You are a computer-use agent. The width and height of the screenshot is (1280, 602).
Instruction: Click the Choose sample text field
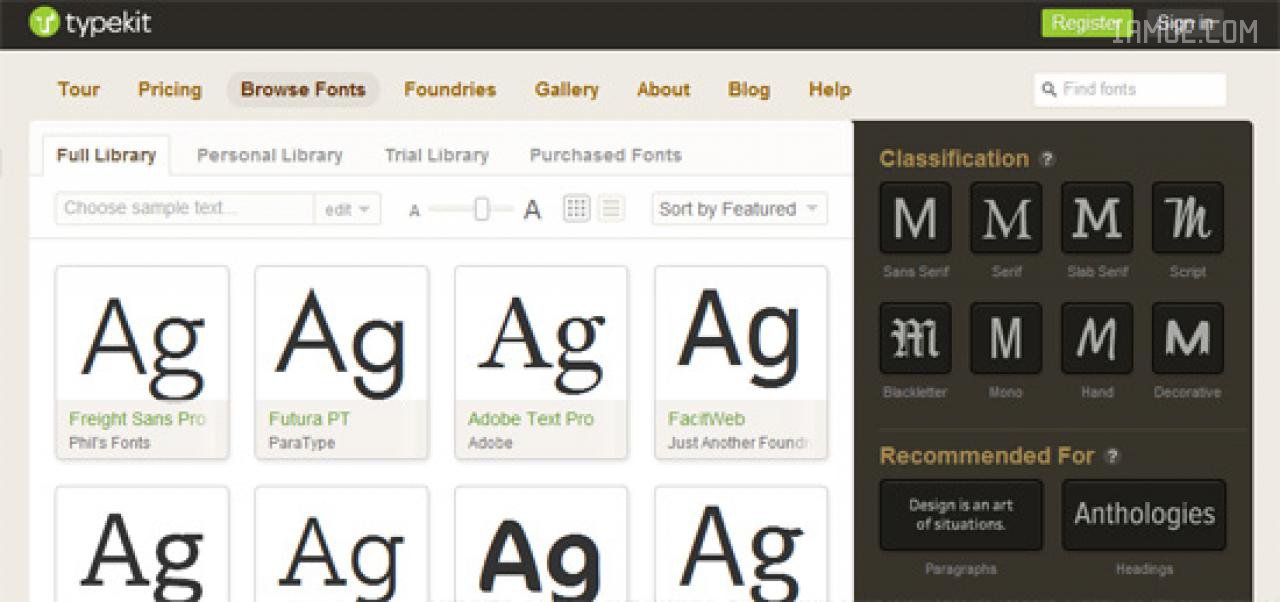(185, 209)
